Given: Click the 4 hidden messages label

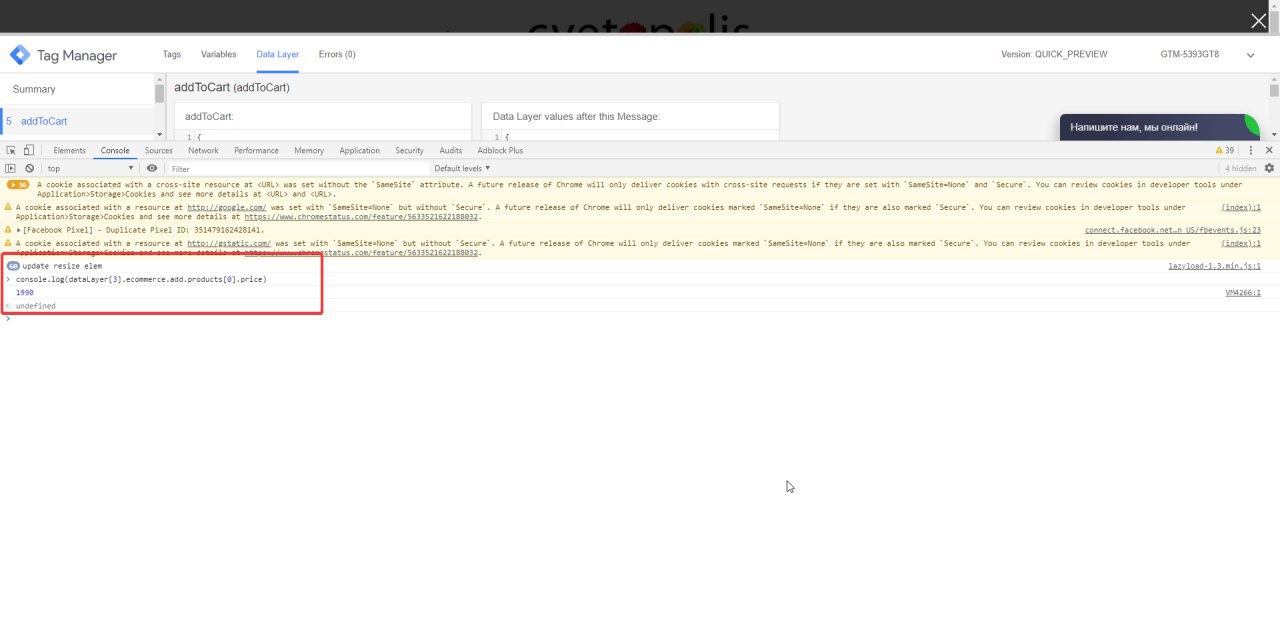Looking at the screenshot, I should [x=1241, y=168].
